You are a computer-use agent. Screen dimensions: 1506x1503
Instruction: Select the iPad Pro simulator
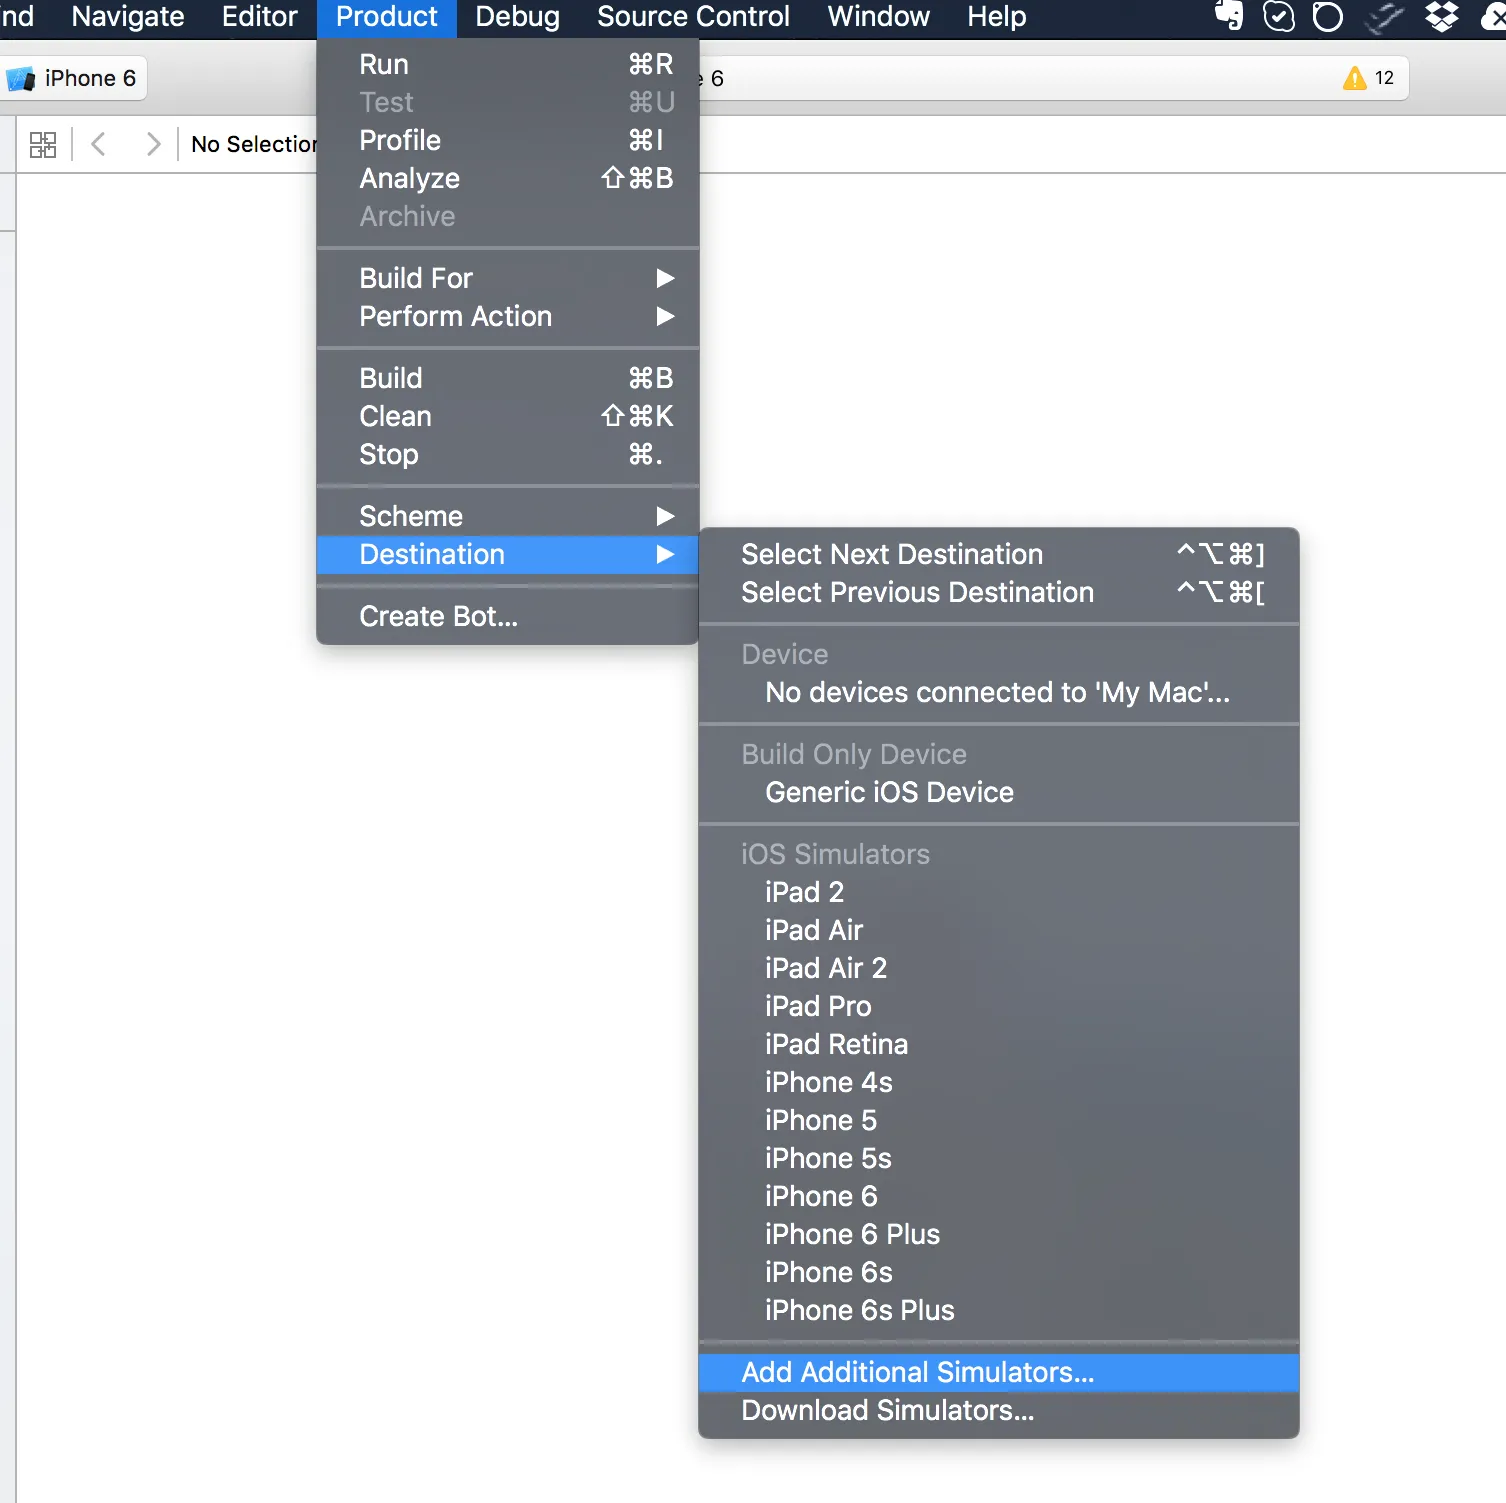999,1006
